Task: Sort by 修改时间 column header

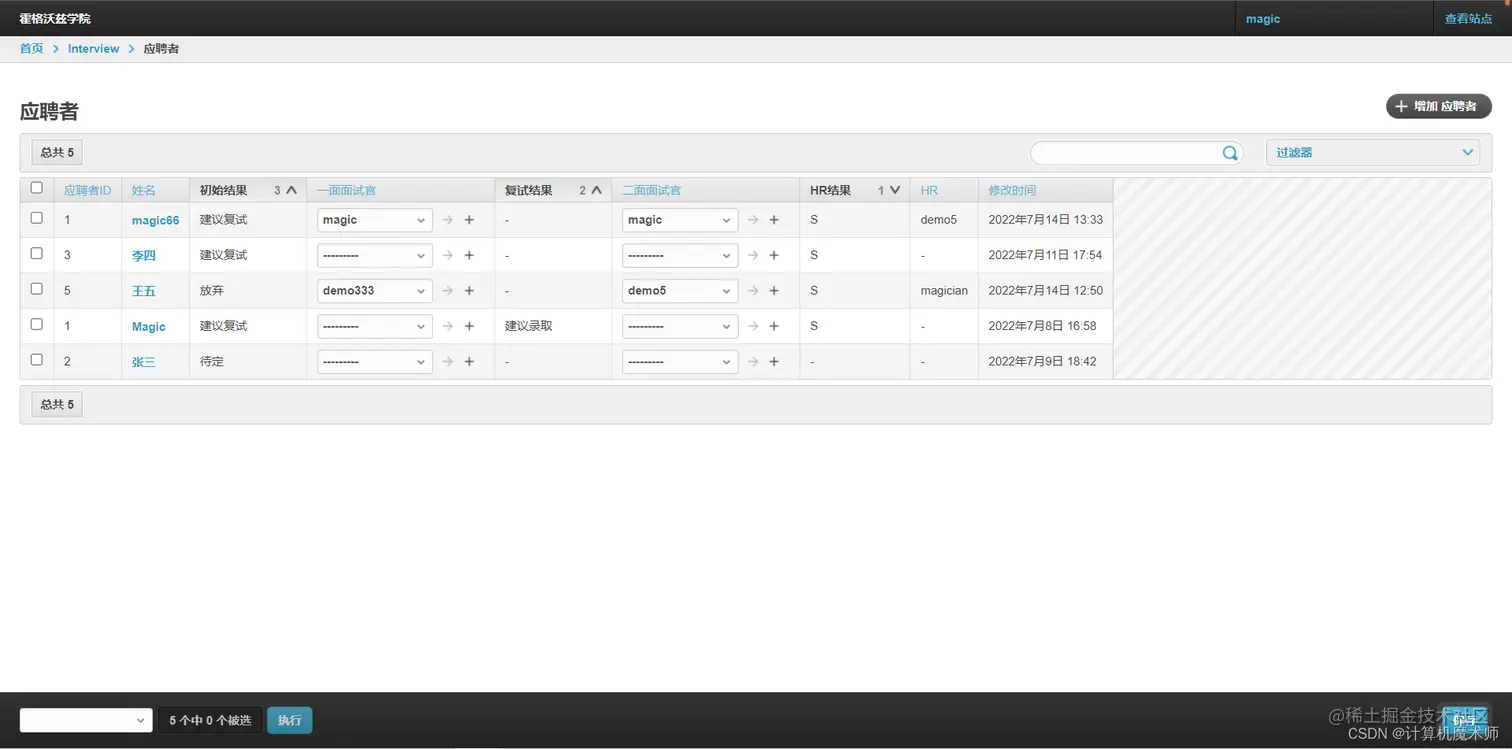Action: click(1012, 190)
